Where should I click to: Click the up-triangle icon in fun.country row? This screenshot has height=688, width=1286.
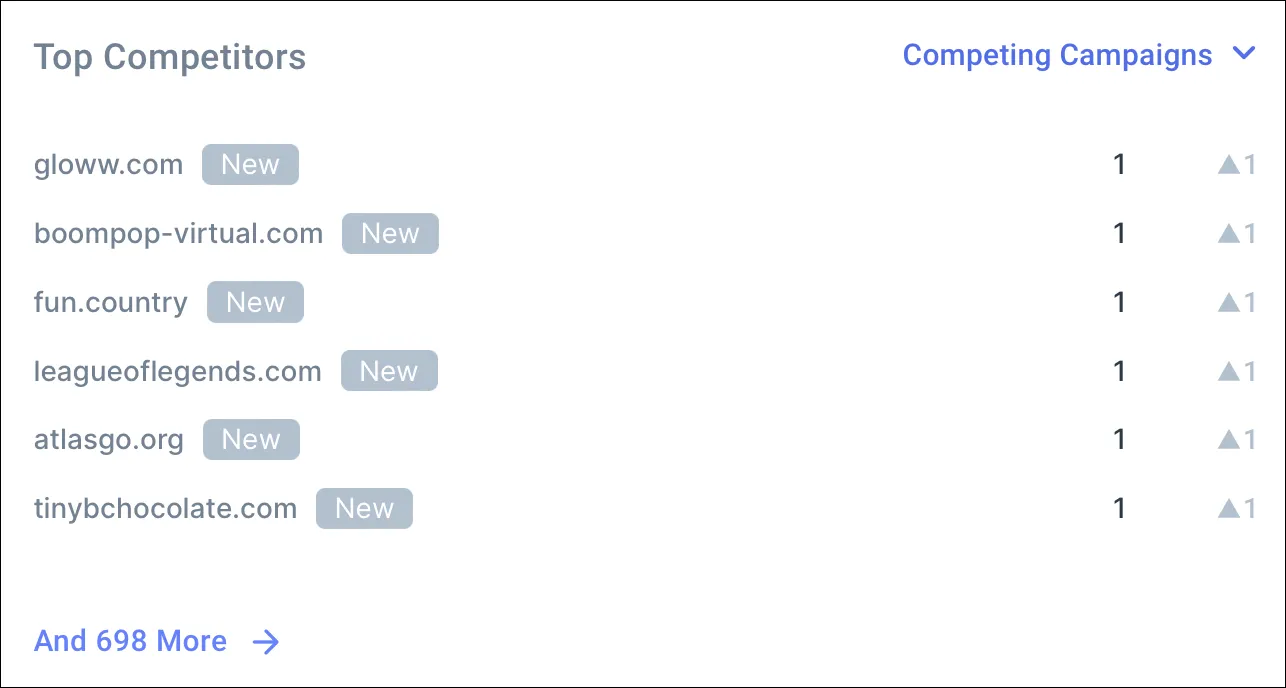(1229, 303)
